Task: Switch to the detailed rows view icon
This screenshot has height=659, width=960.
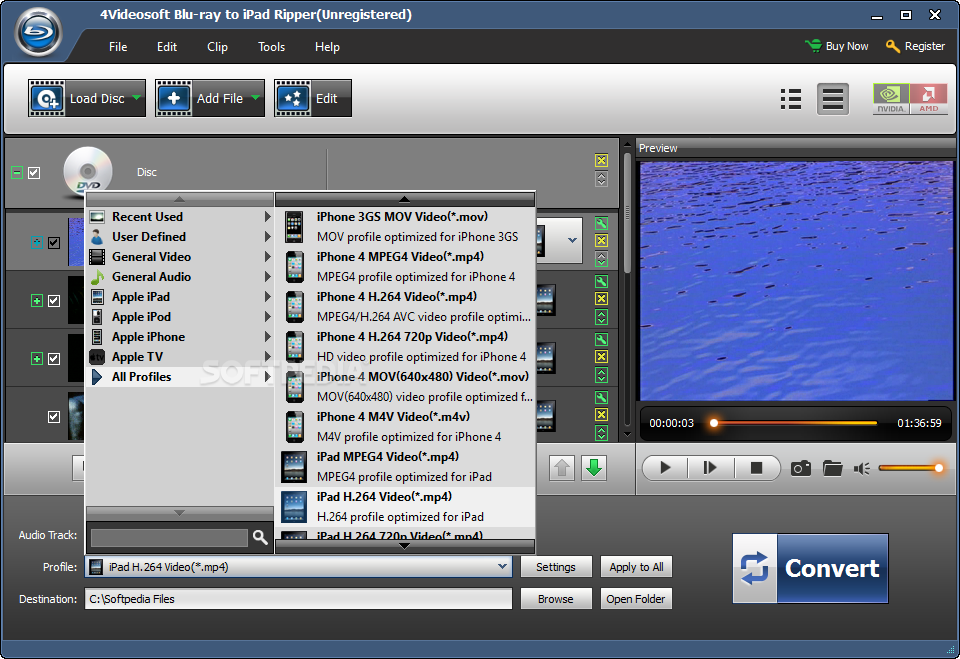Action: point(833,99)
